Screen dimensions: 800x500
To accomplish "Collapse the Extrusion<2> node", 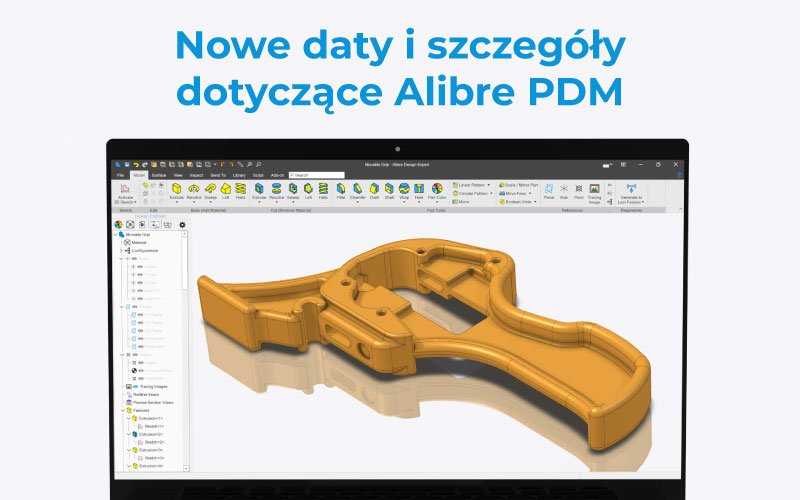I will [129, 434].
